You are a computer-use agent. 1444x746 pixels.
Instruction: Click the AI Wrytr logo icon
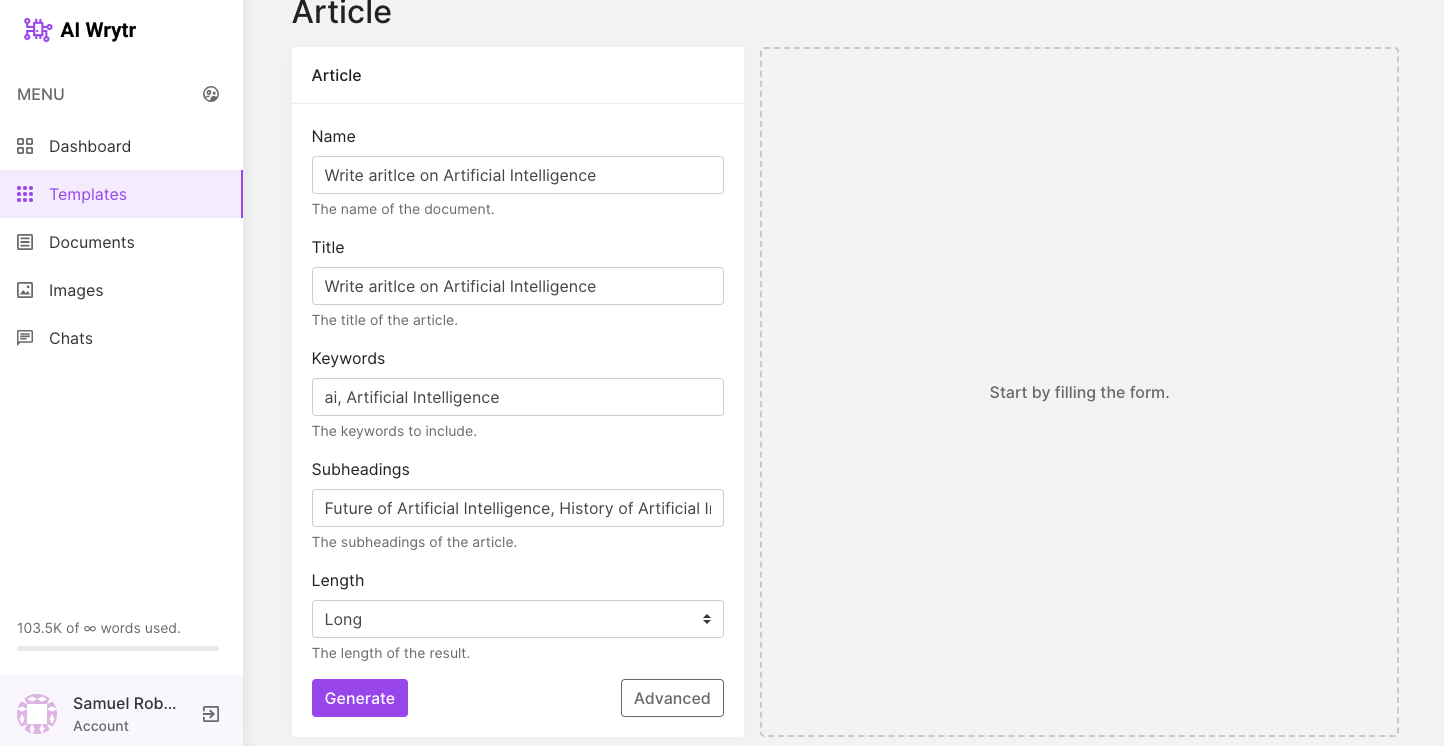coord(37,30)
